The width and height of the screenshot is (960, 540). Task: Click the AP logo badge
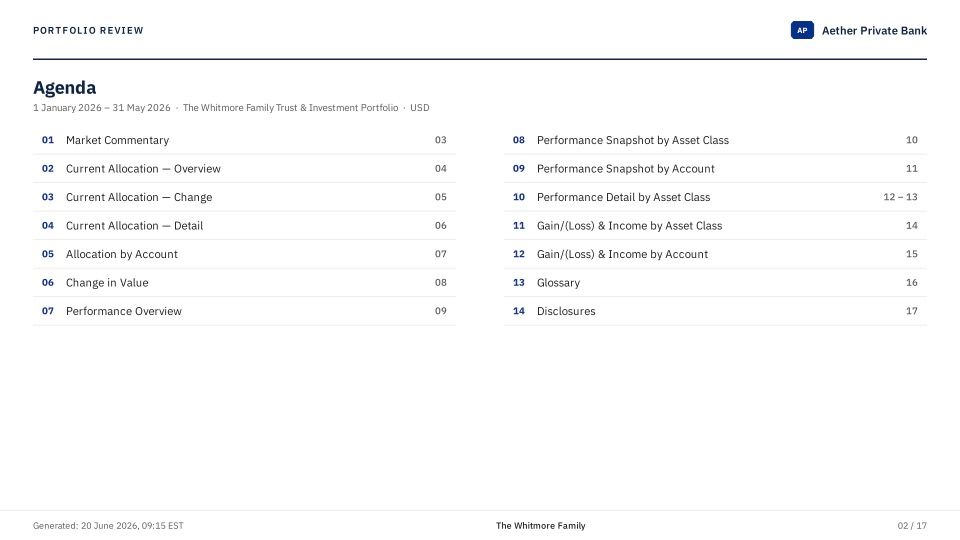click(x=802, y=30)
